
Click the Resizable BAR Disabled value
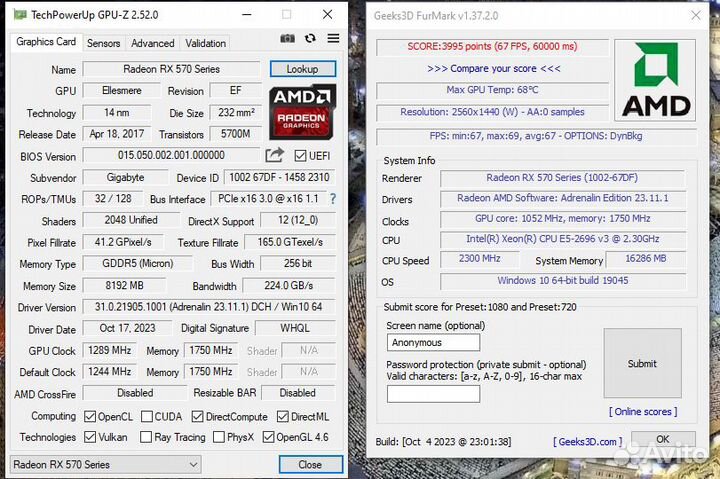298,393
